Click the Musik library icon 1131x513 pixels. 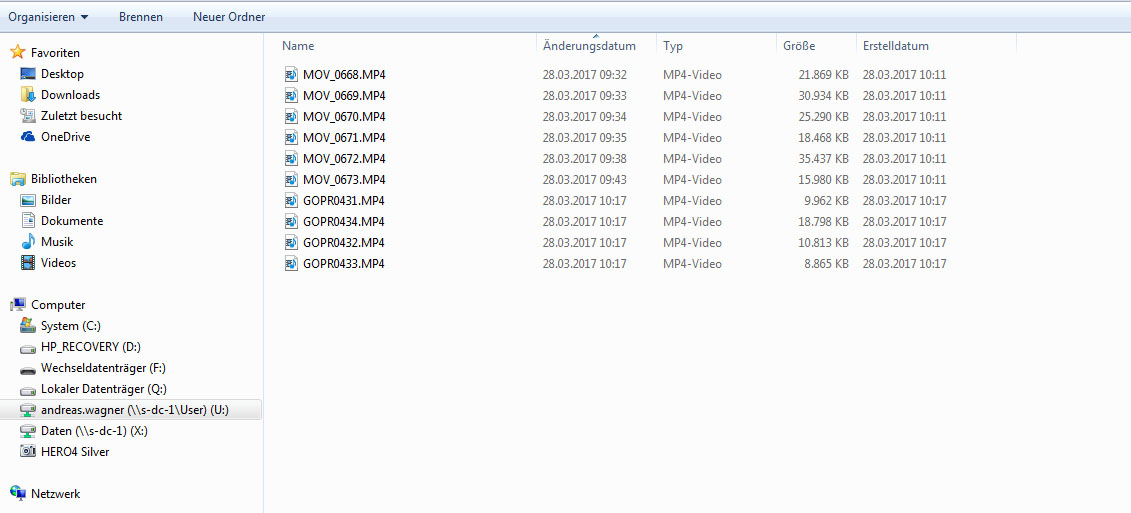coord(28,242)
